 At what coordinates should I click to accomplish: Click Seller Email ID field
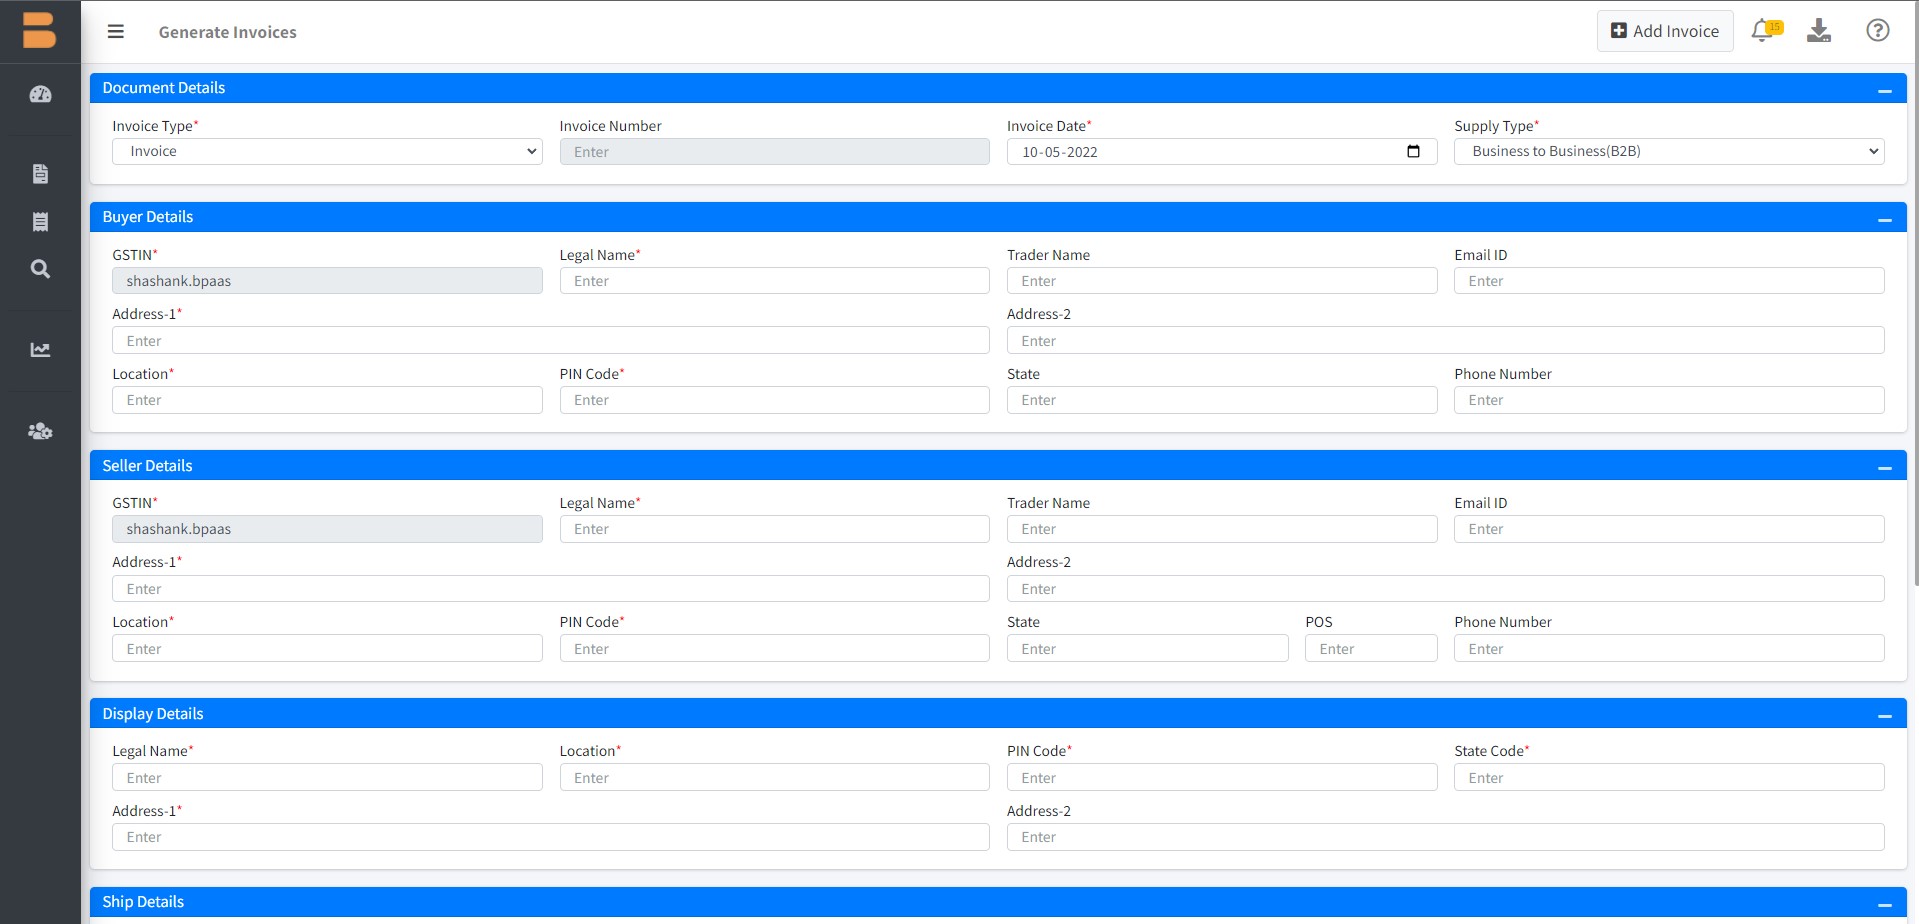[1669, 529]
